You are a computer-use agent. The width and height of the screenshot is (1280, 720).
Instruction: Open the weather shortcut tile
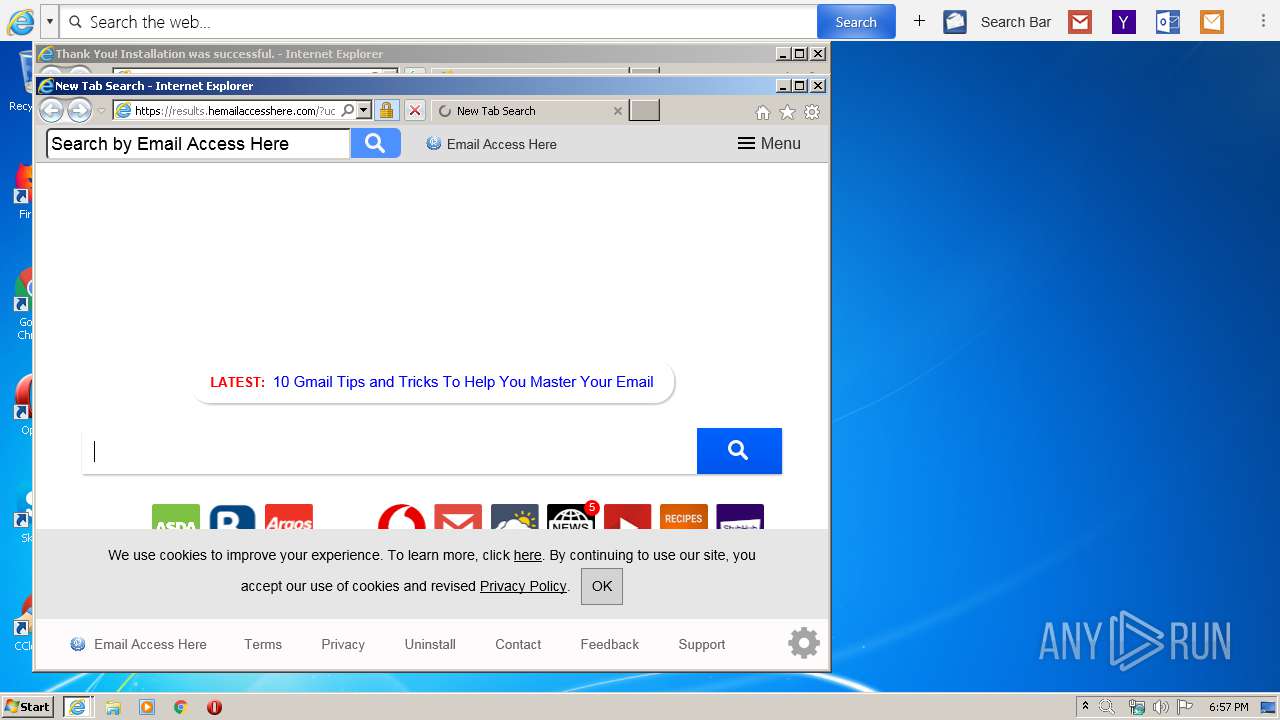515,517
